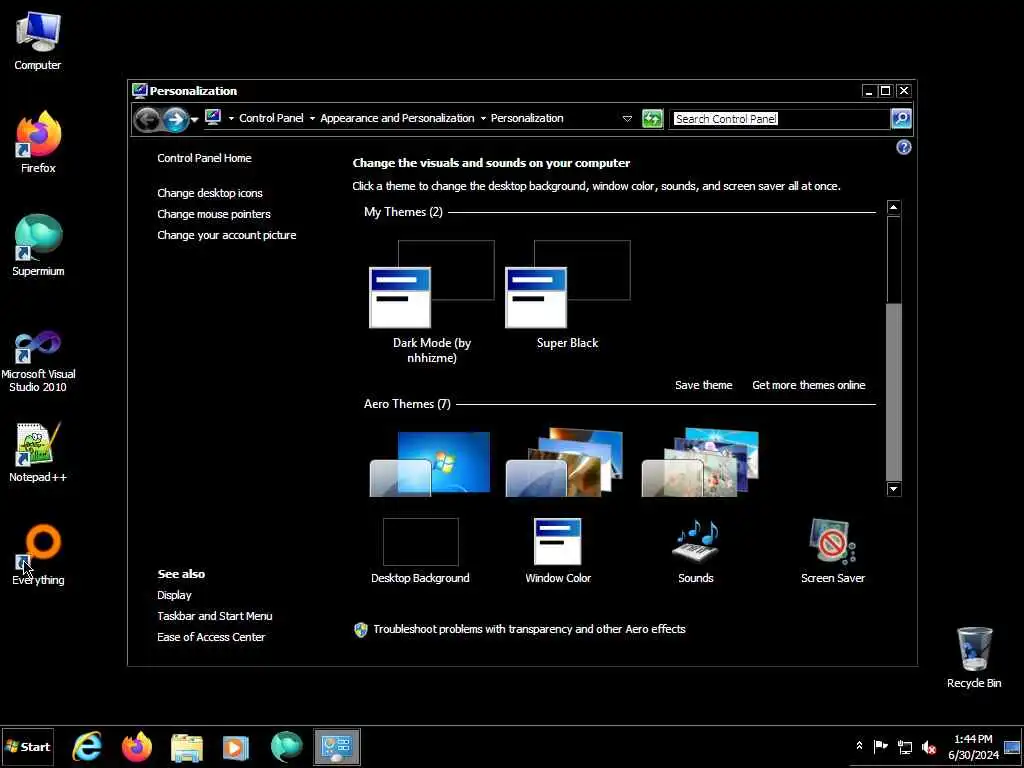Viewport: 1024px width, 768px height.
Task: Select the Firefox desktop shortcut
Action: point(38,142)
